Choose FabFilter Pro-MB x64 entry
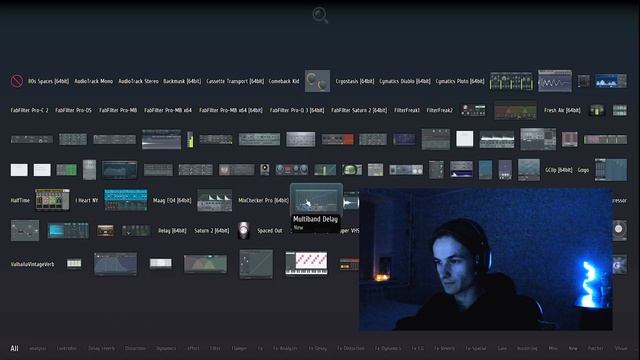 [x=168, y=110]
